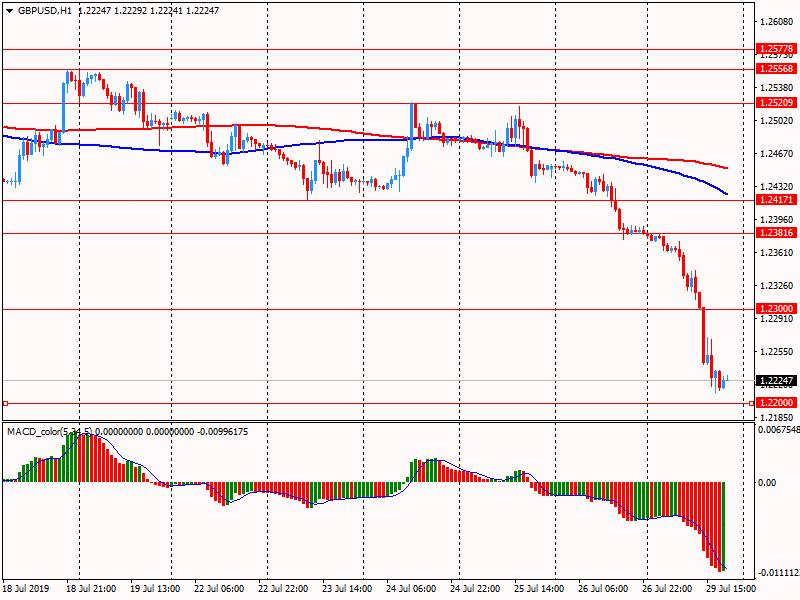Image resolution: width=800 pixels, height=600 pixels.
Task: Click the 24 Jul 22:00 time label
Action: click(x=475, y=589)
